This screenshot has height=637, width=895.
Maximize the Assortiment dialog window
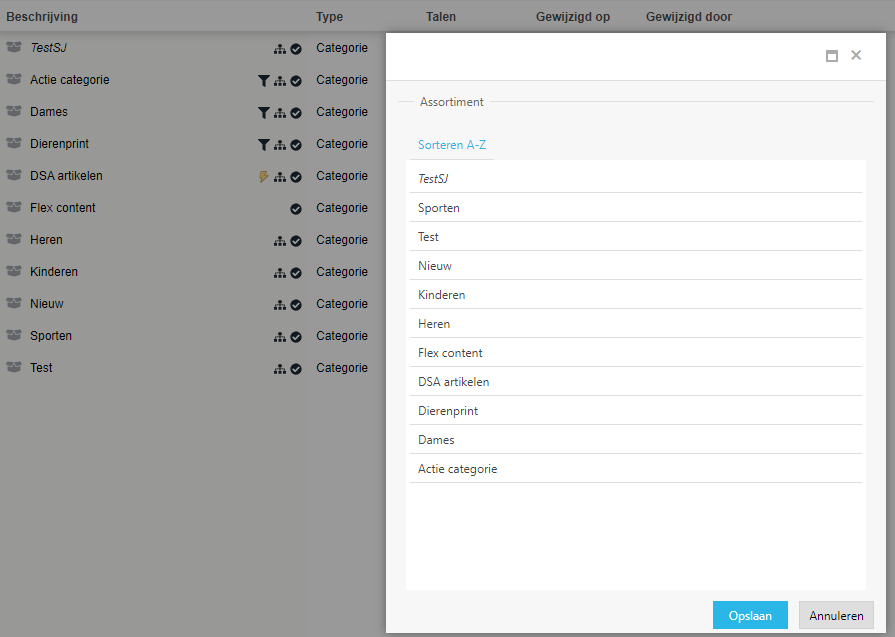[x=832, y=56]
